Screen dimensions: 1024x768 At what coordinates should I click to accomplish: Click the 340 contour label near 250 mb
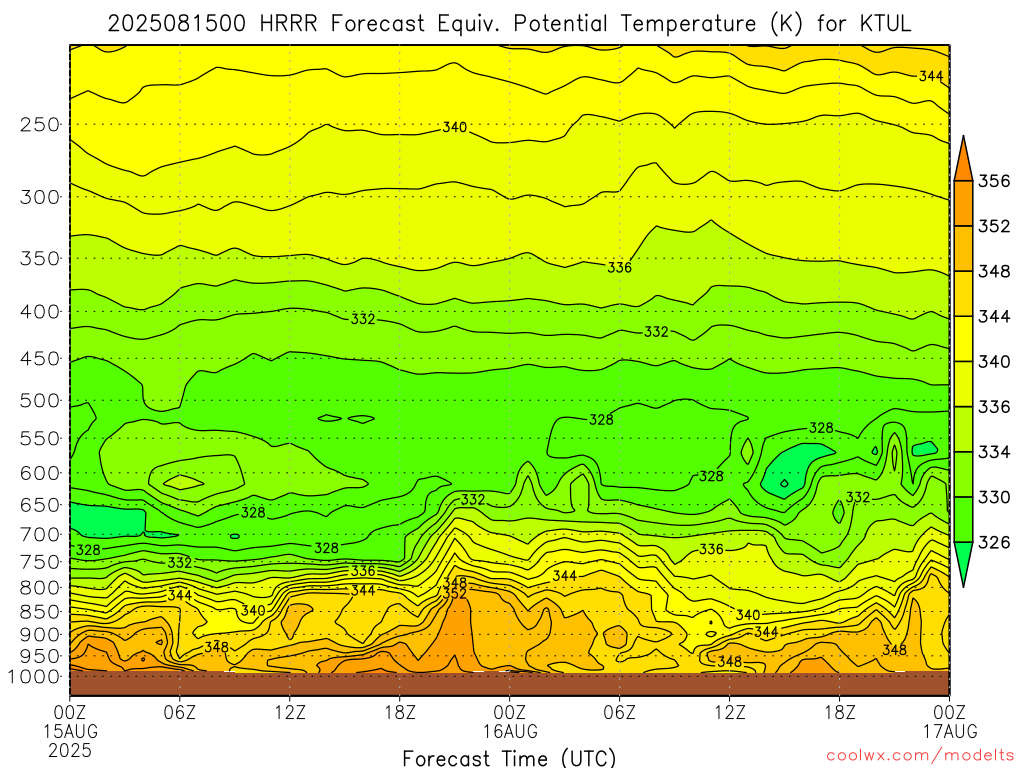point(455,127)
